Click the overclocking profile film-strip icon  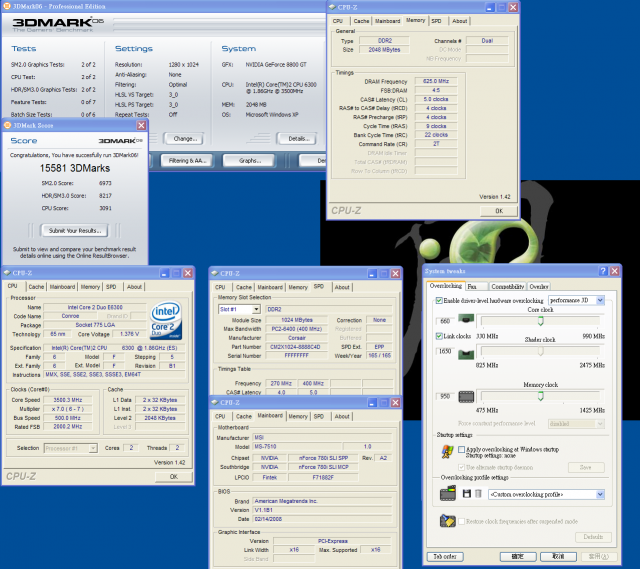tap(448, 493)
